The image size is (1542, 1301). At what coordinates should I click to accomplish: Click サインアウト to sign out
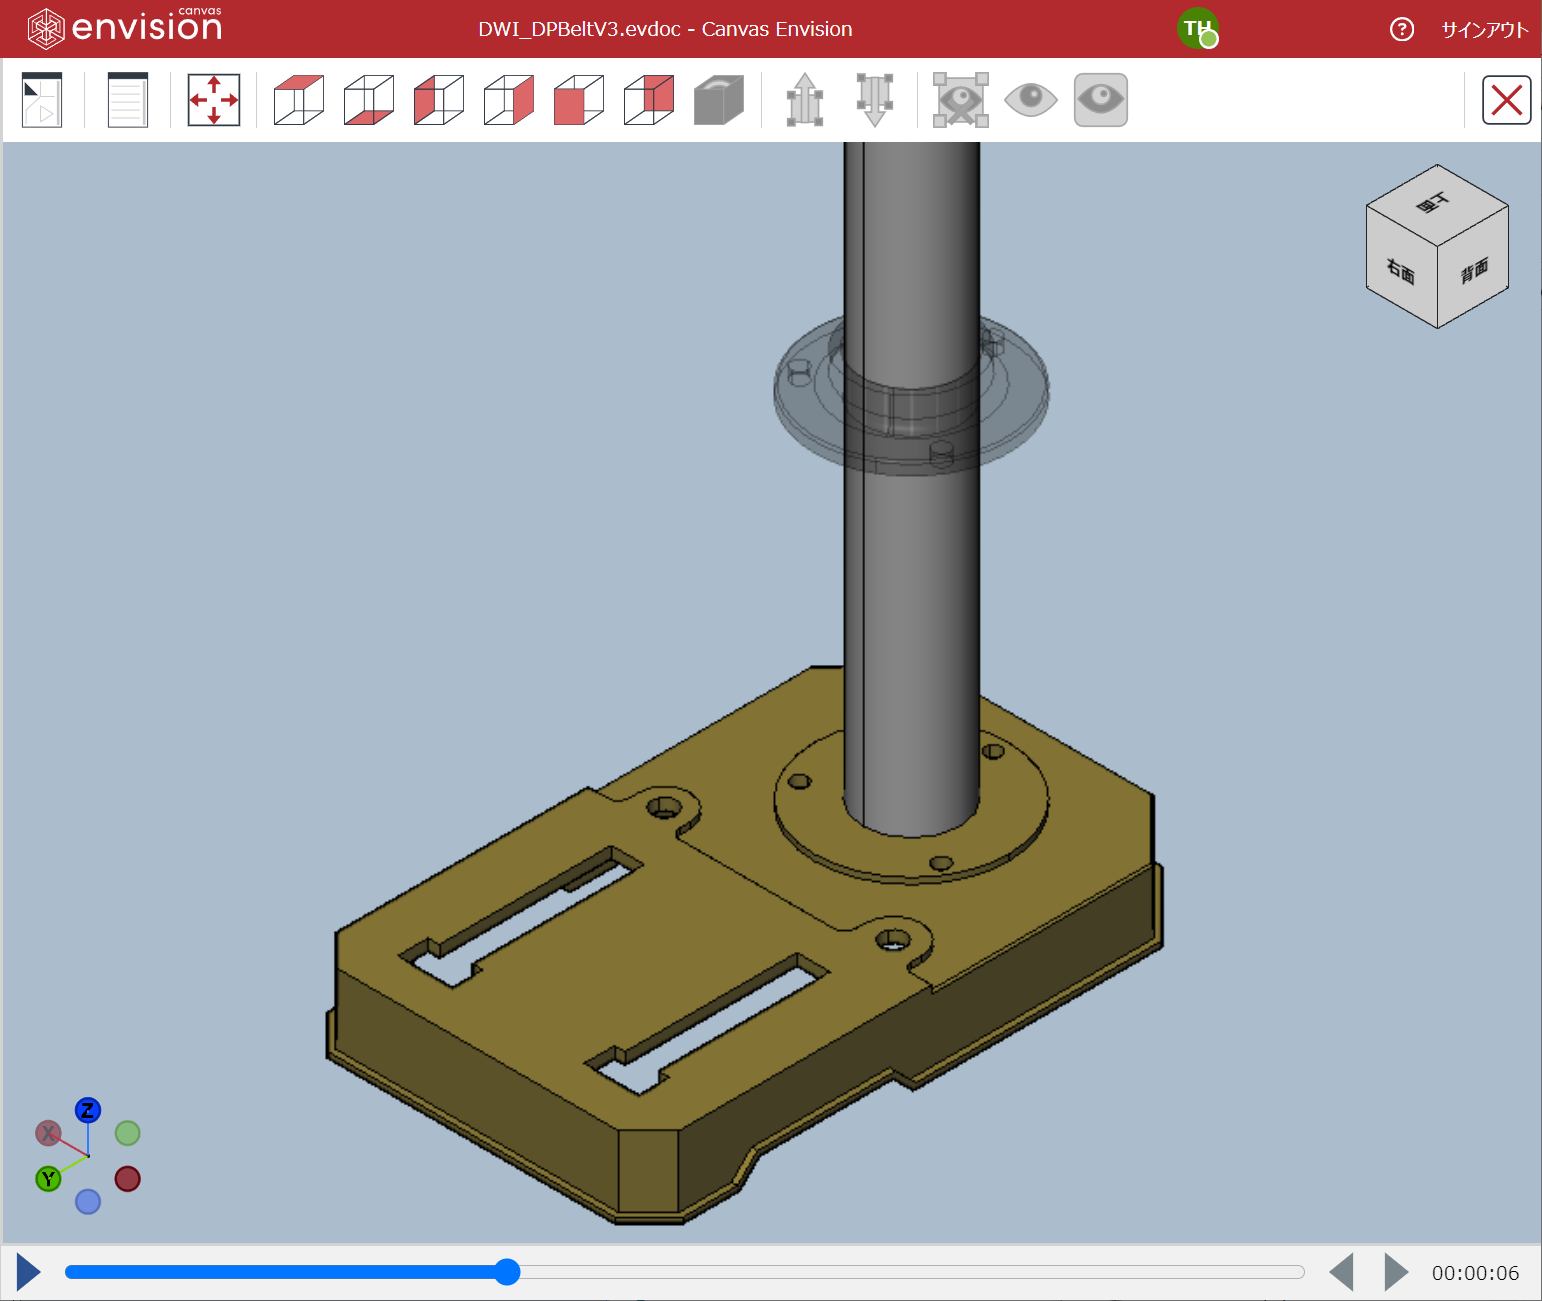coord(1484,30)
